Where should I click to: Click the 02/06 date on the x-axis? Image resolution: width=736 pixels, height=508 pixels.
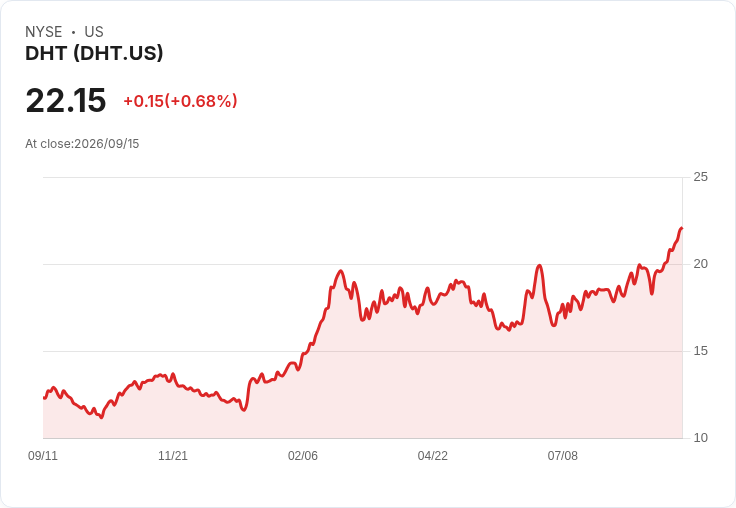(x=303, y=455)
